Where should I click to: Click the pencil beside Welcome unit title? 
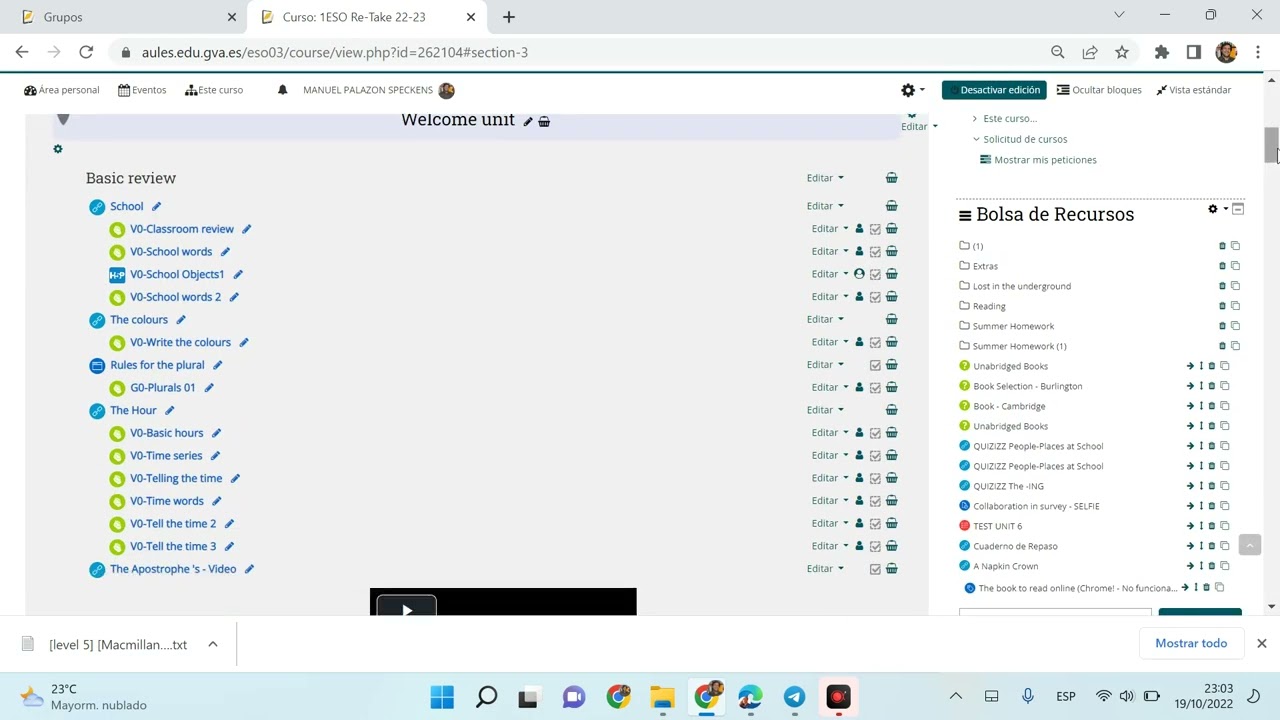[528, 121]
